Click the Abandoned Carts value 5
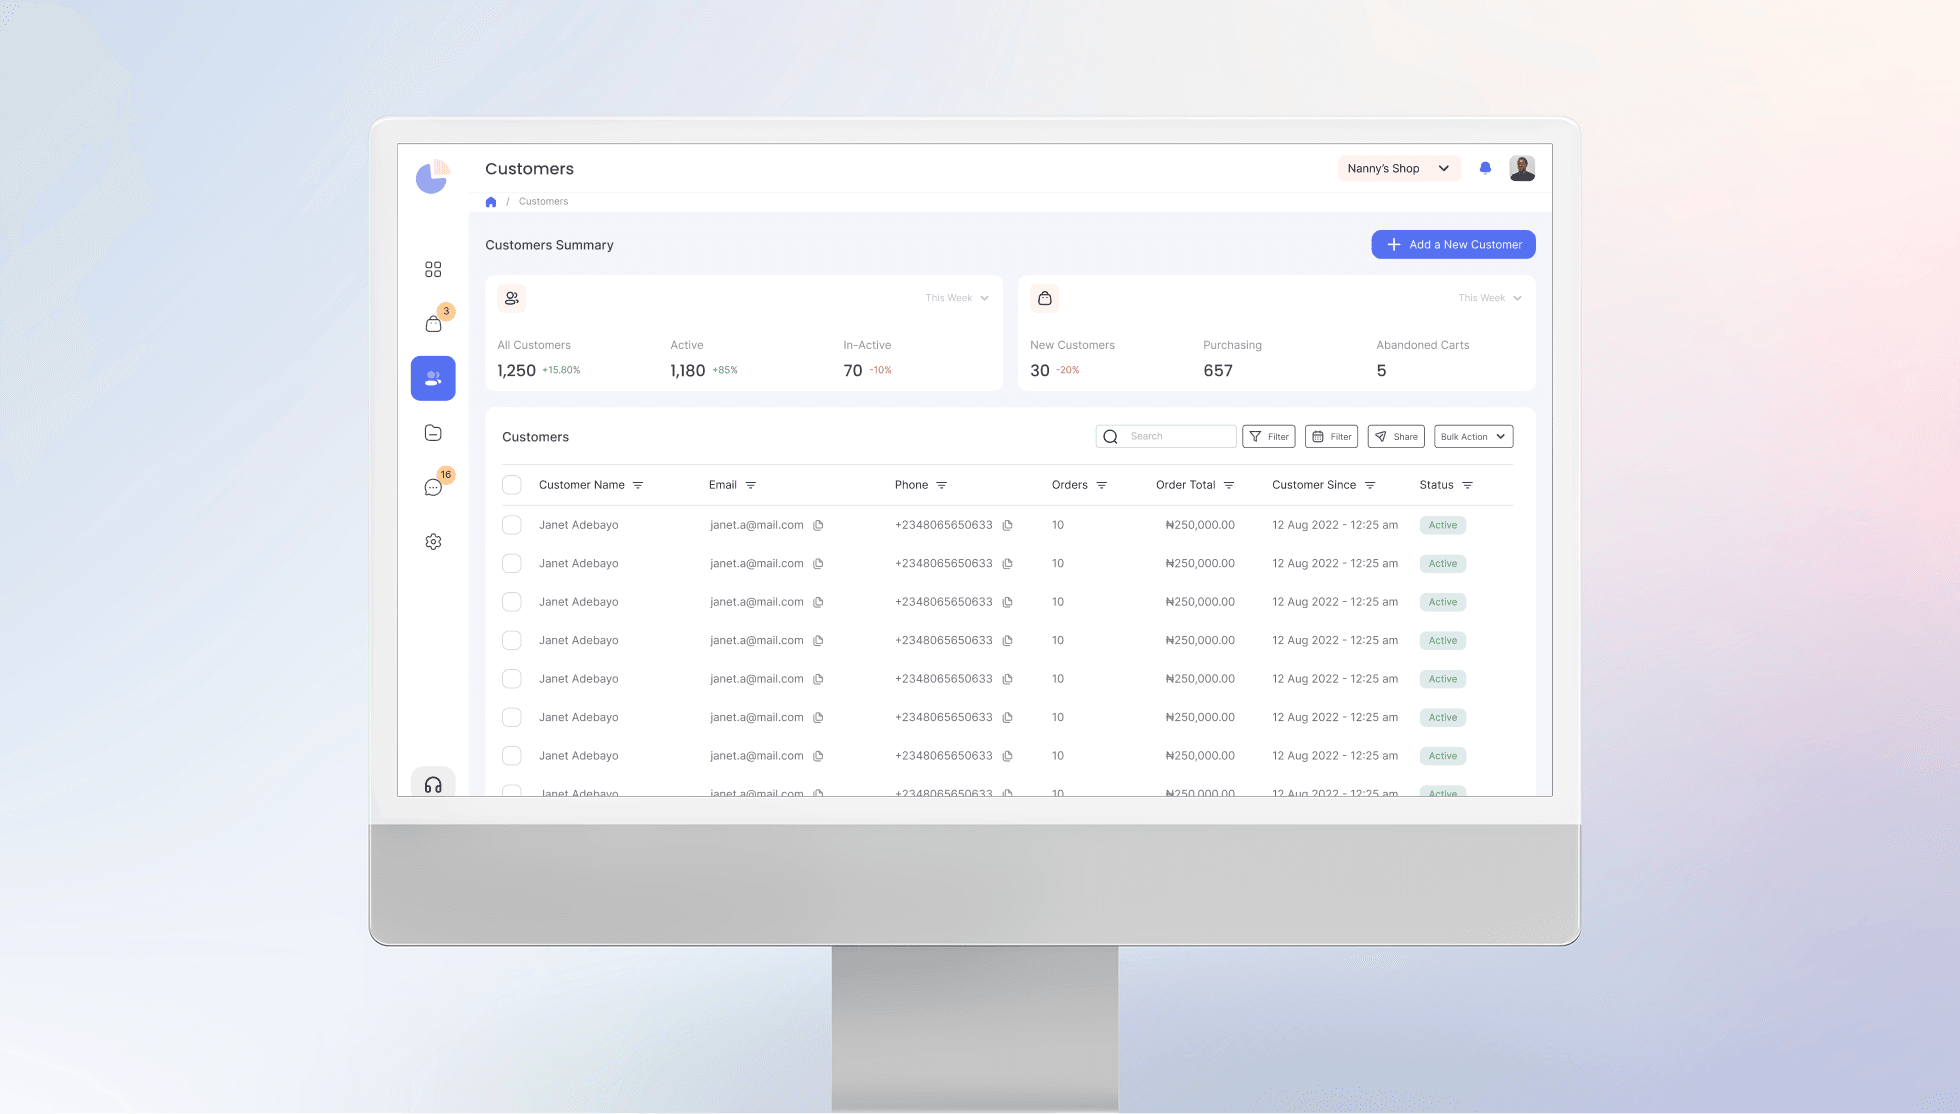 [x=1382, y=371]
